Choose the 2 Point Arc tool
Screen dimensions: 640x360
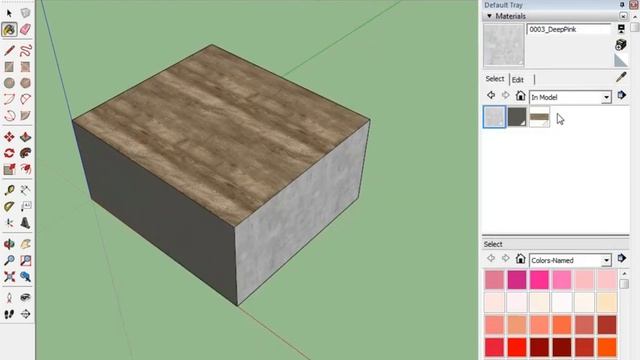pos(25,99)
